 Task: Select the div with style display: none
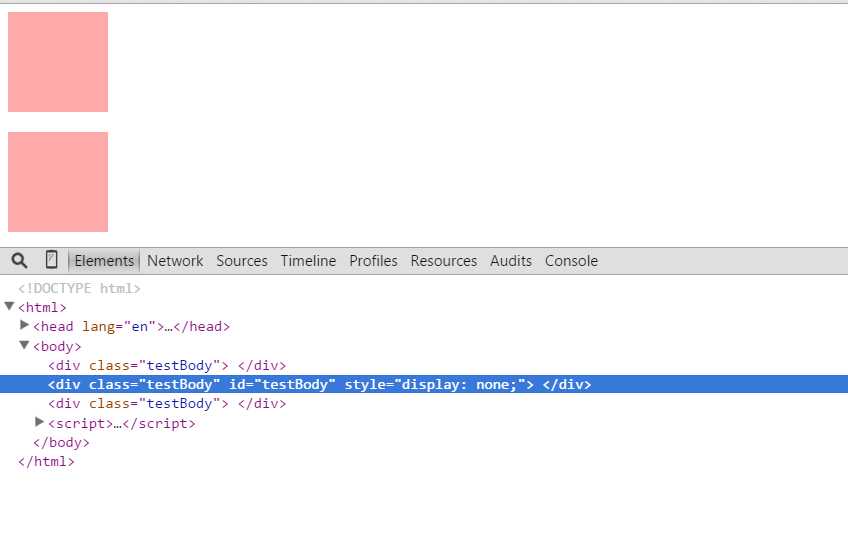(424, 384)
